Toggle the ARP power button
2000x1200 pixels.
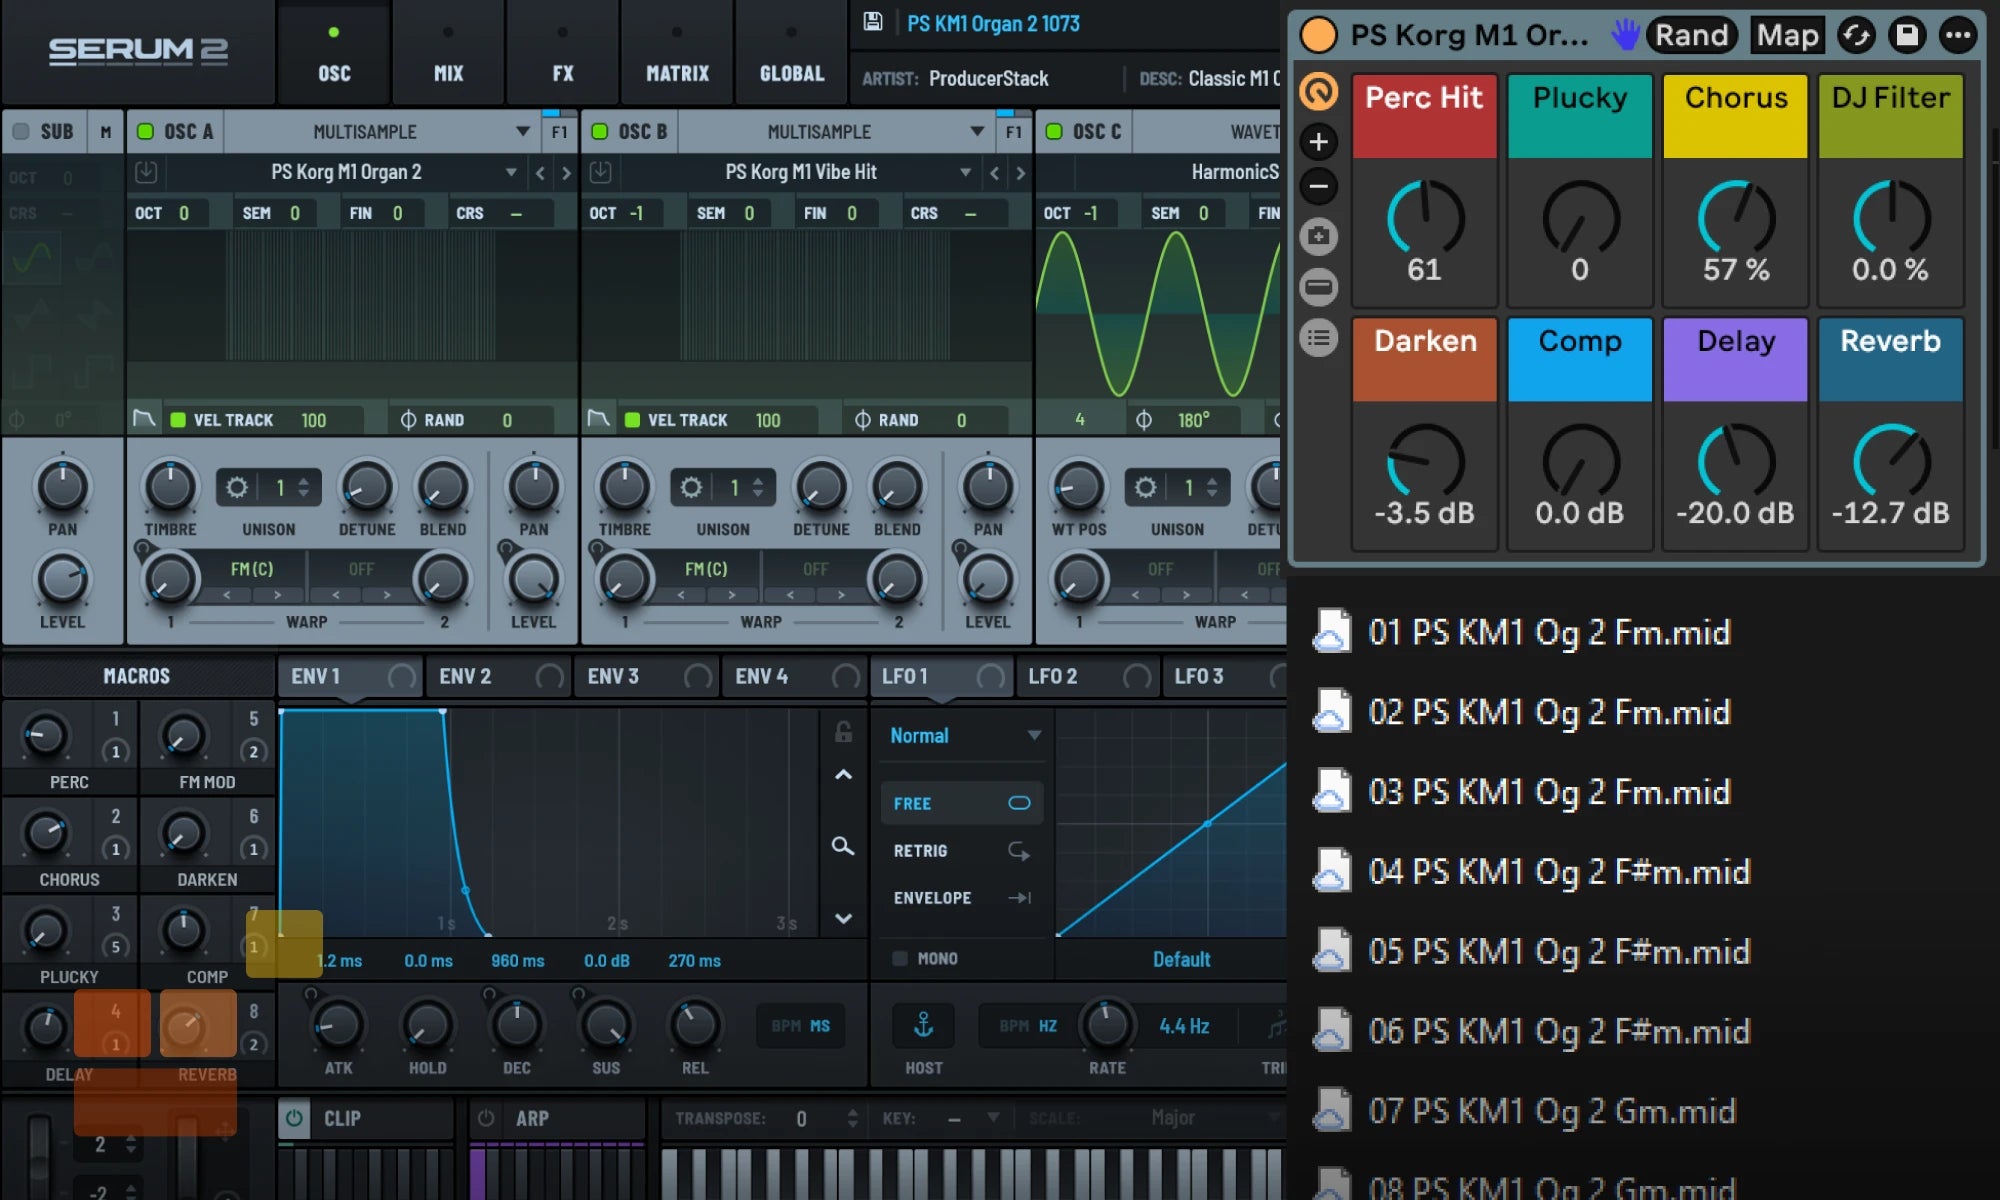pos(486,1118)
